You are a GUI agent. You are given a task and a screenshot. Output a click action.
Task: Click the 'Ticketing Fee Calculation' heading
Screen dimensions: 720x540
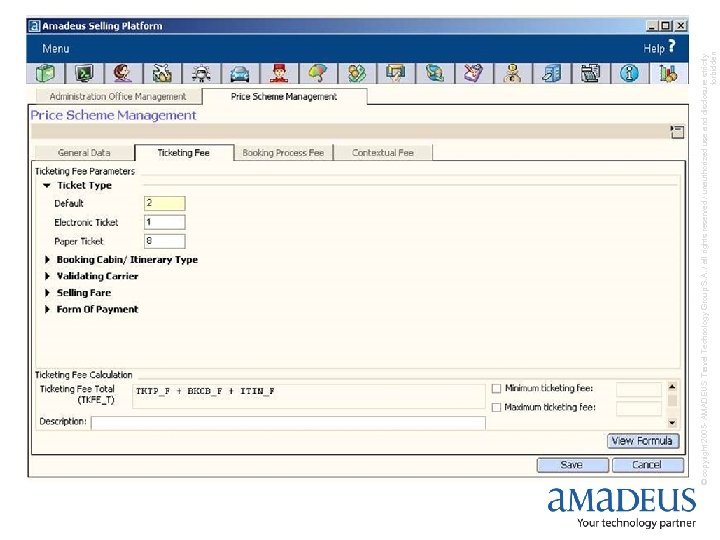84,375
